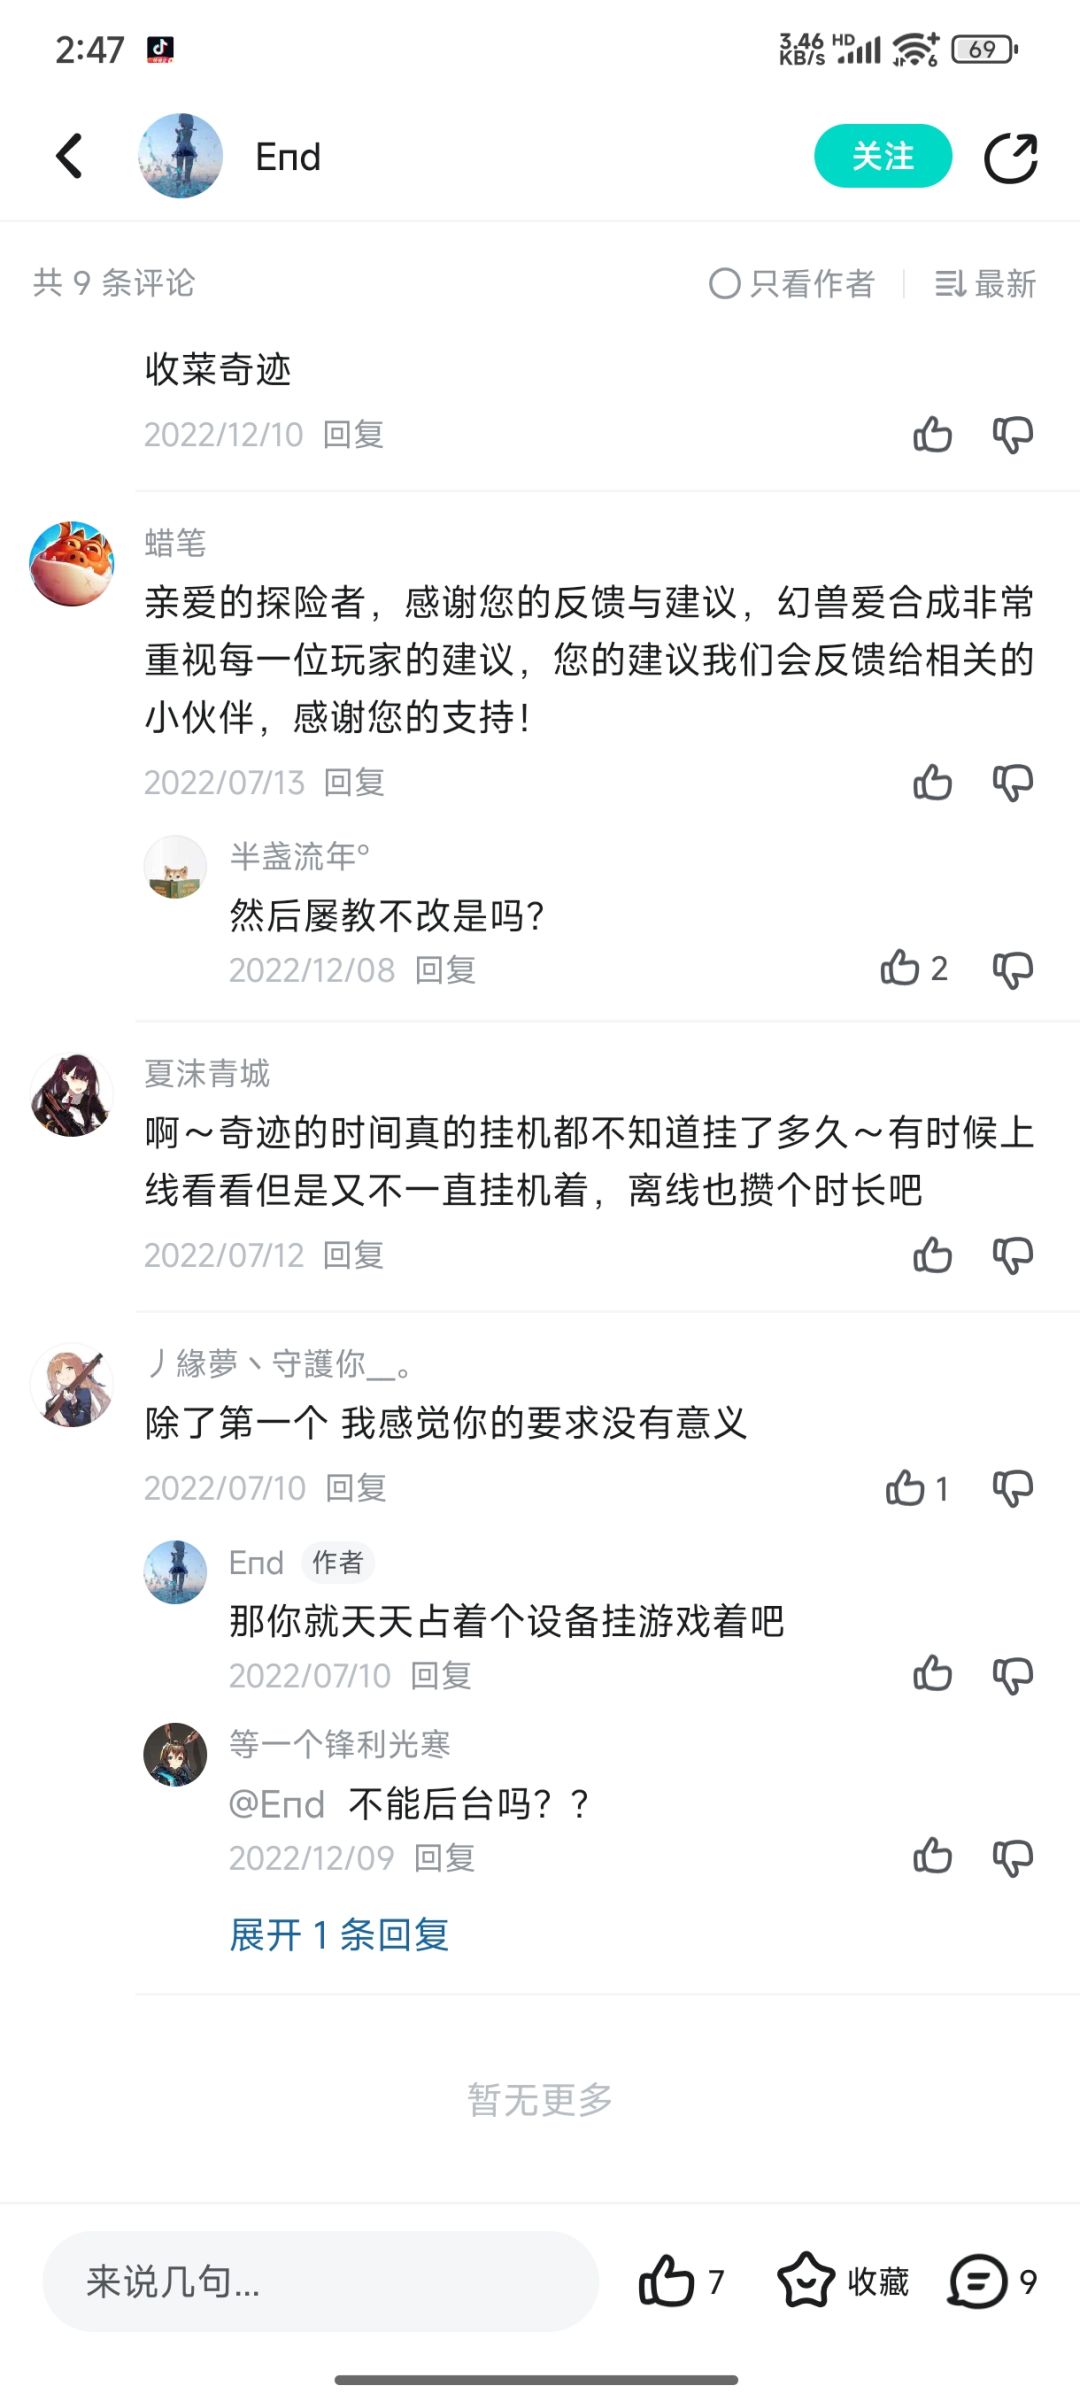
Task: Open comments via the bottom bubble icon
Action: point(977,2281)
